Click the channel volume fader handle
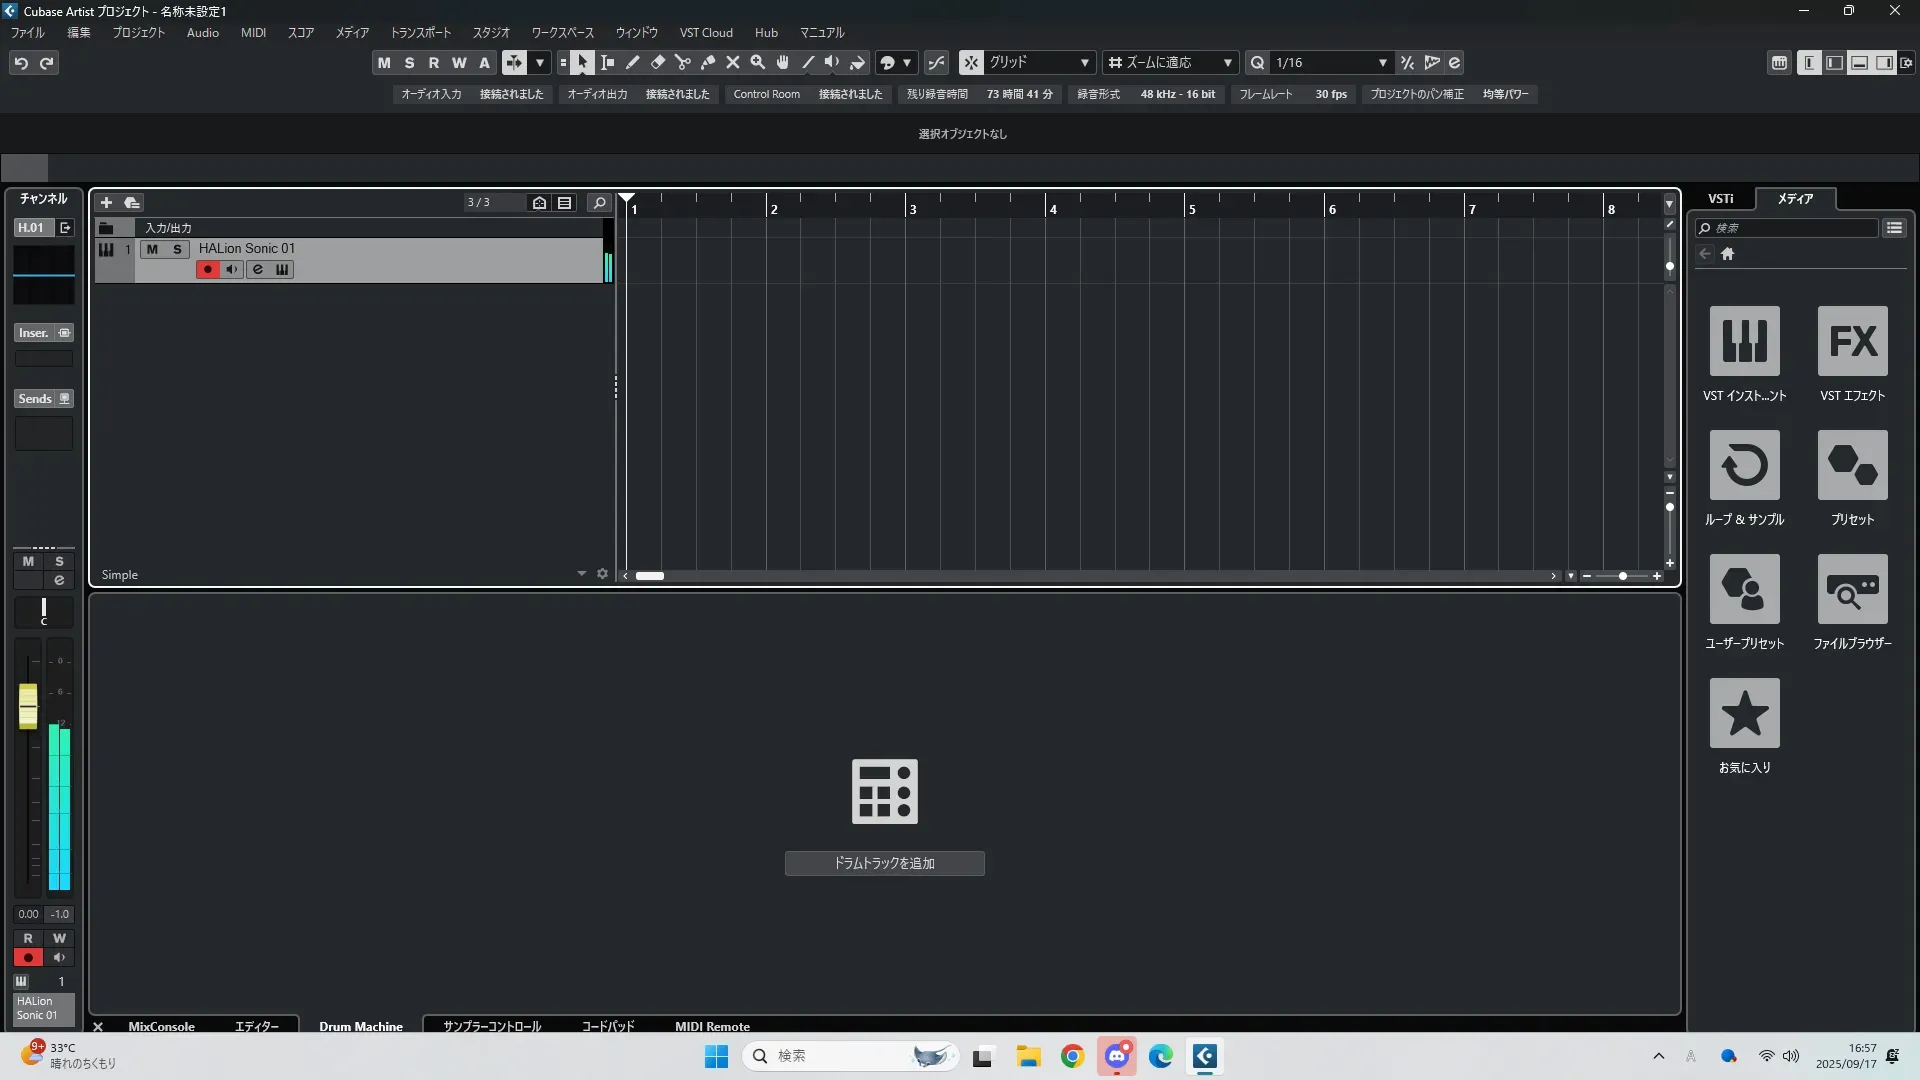 pyautogui.click(x=28, y=706)
